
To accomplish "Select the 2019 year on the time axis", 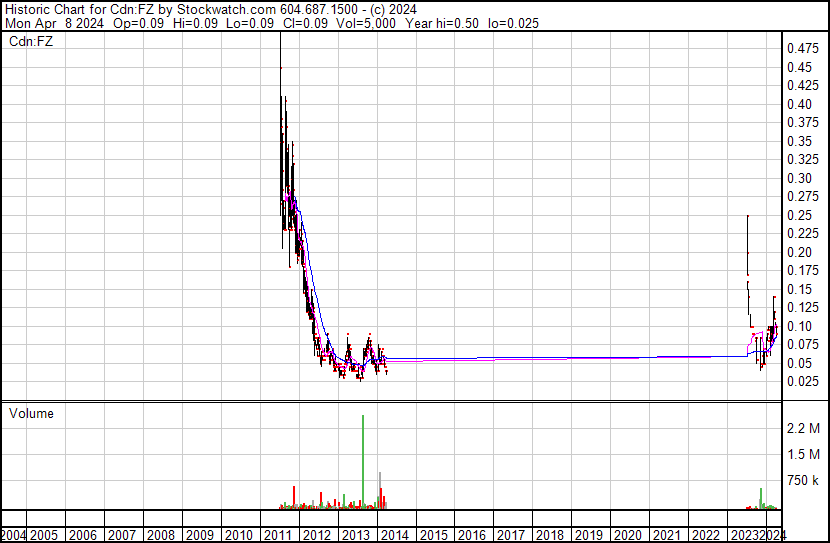I will click(x=589, y=536).
